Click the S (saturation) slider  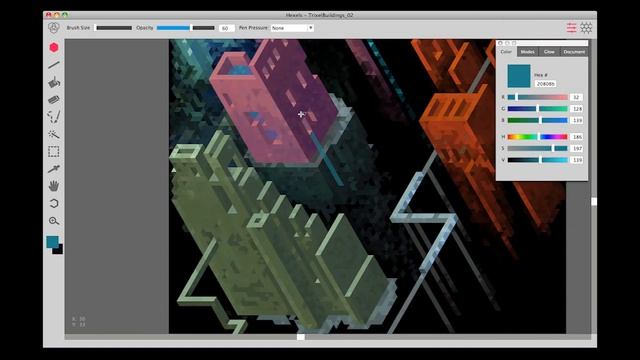tap(538, 148)
